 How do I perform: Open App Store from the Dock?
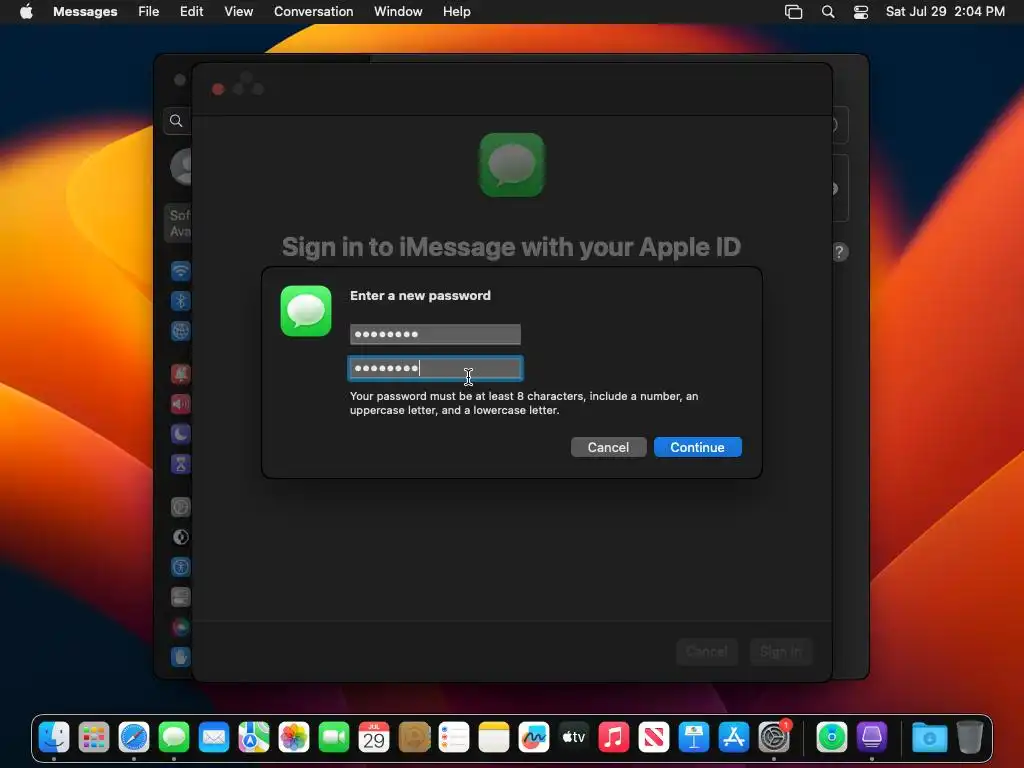coord(734,737)
